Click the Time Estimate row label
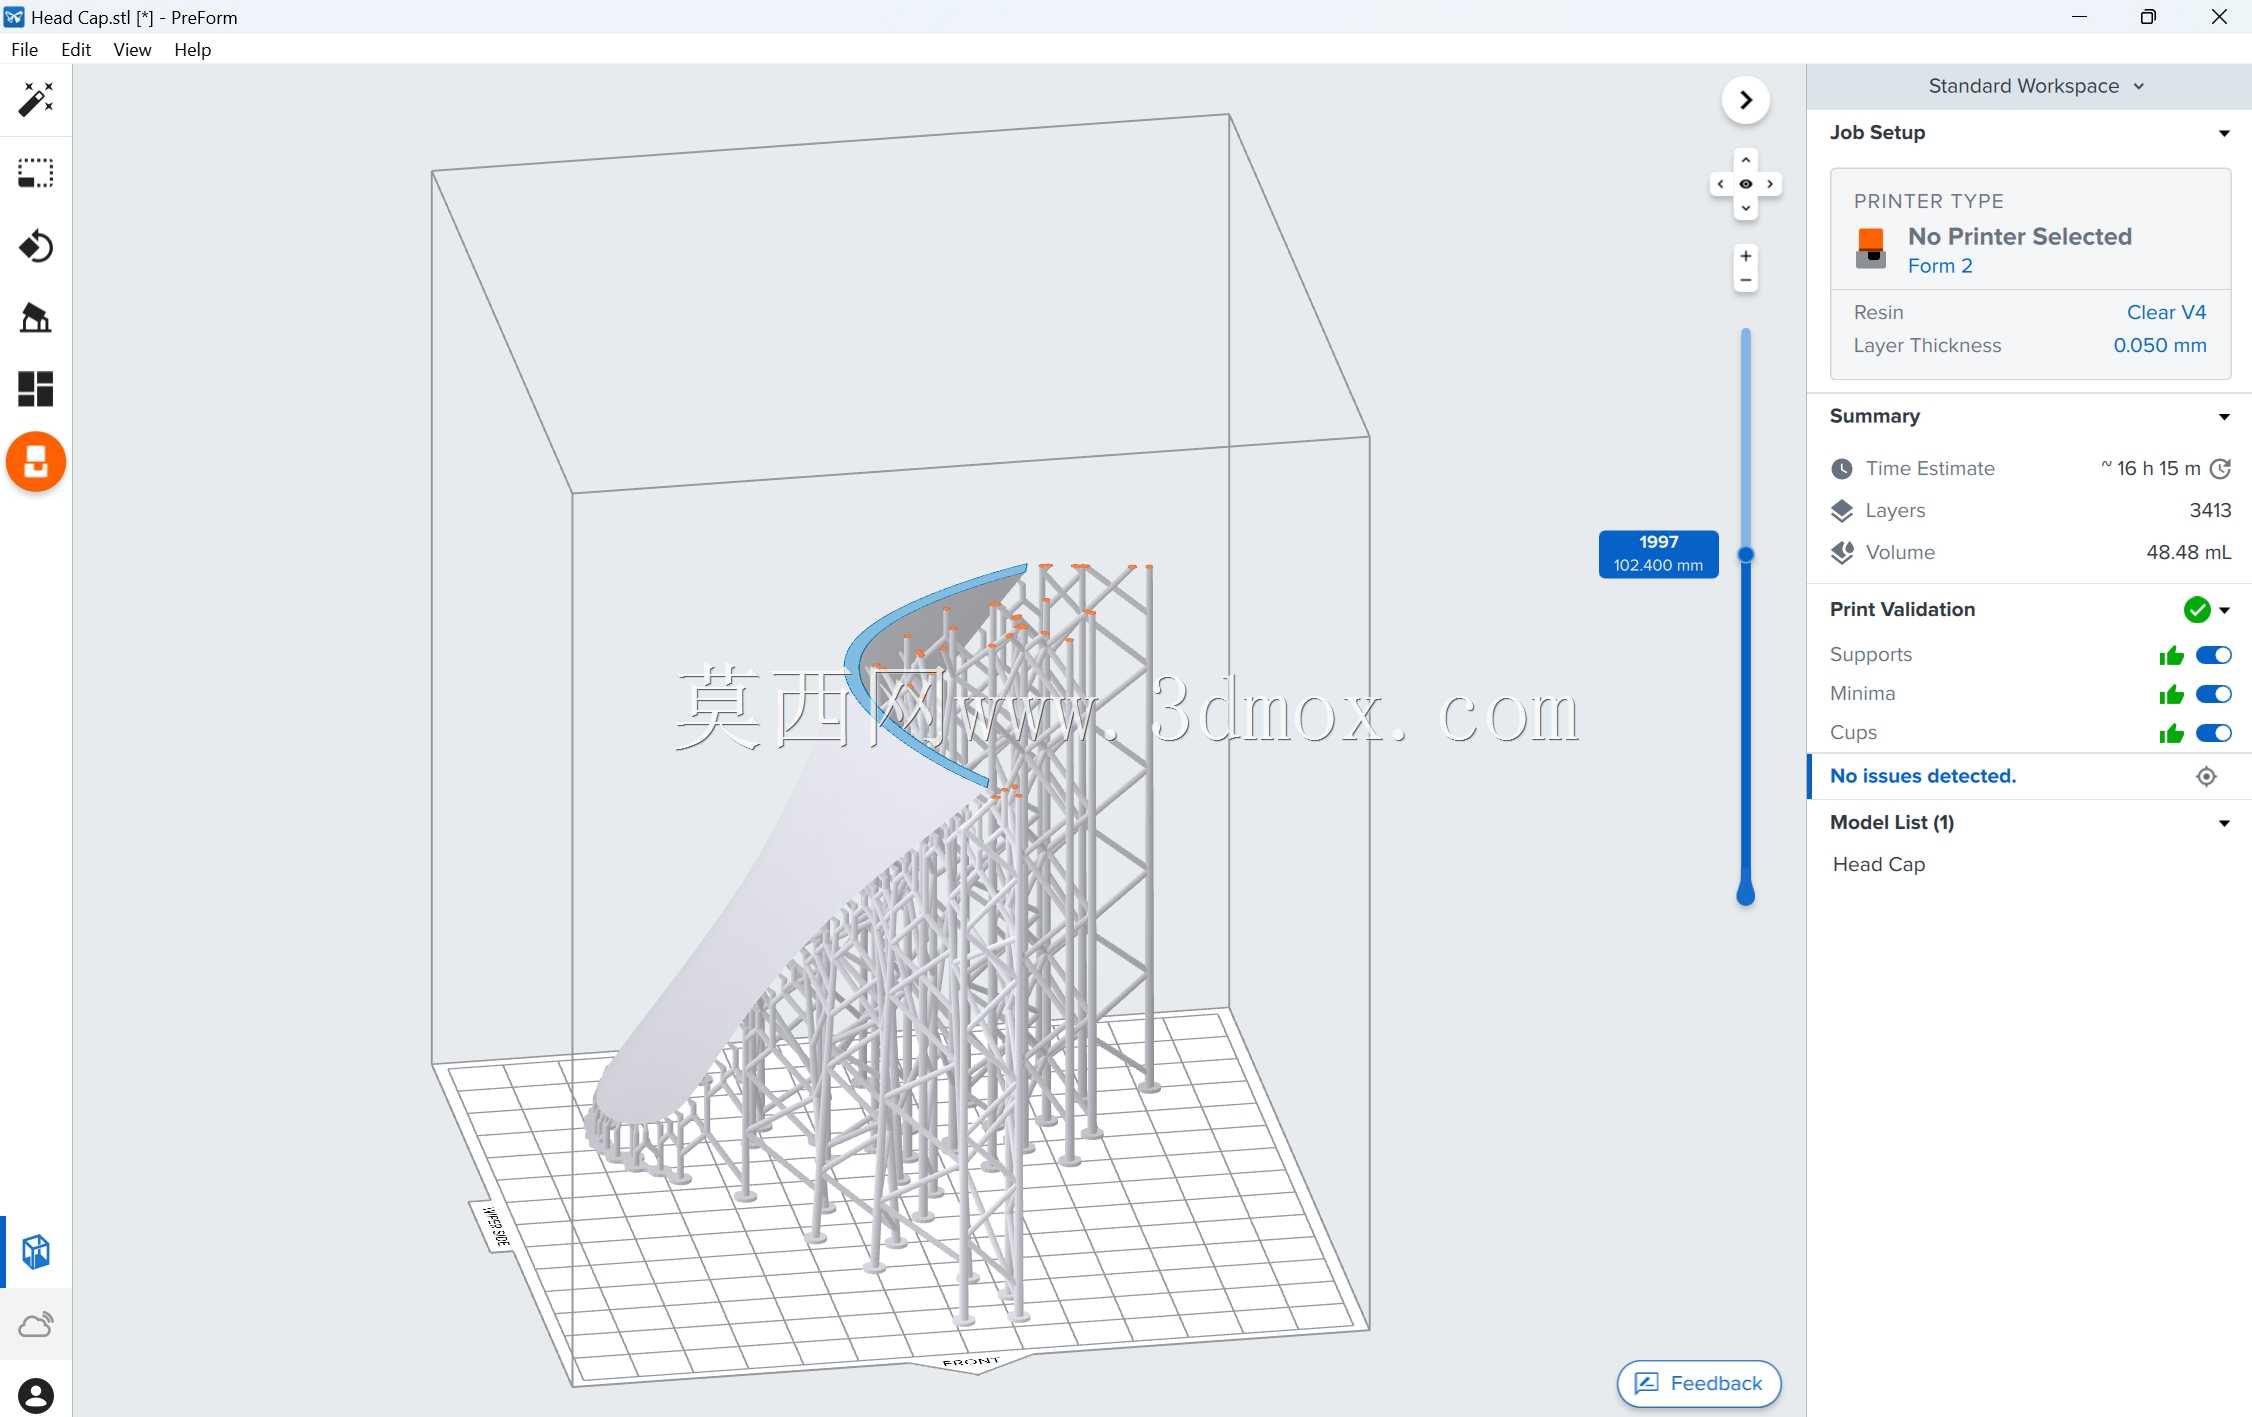The height and width of the screenshot is (1417, 2252). 1929,468
